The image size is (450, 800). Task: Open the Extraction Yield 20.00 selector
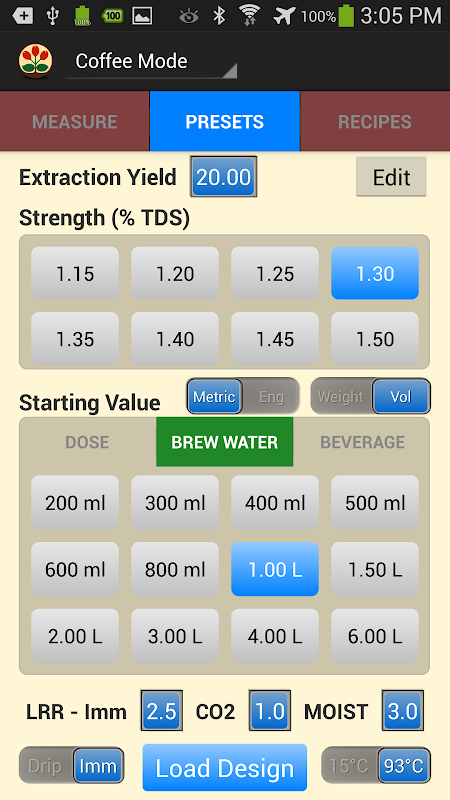point(223,177)
